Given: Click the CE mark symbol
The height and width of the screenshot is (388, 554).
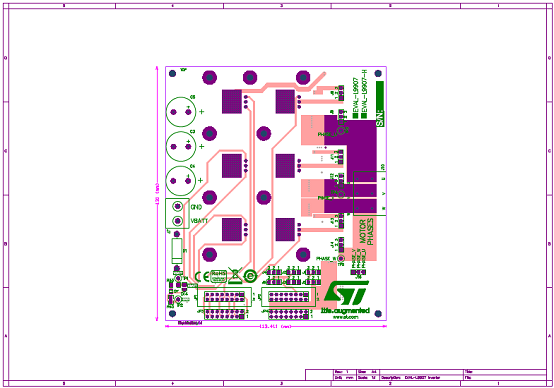Looking at the screenshot, I should (x=202, y=276).
